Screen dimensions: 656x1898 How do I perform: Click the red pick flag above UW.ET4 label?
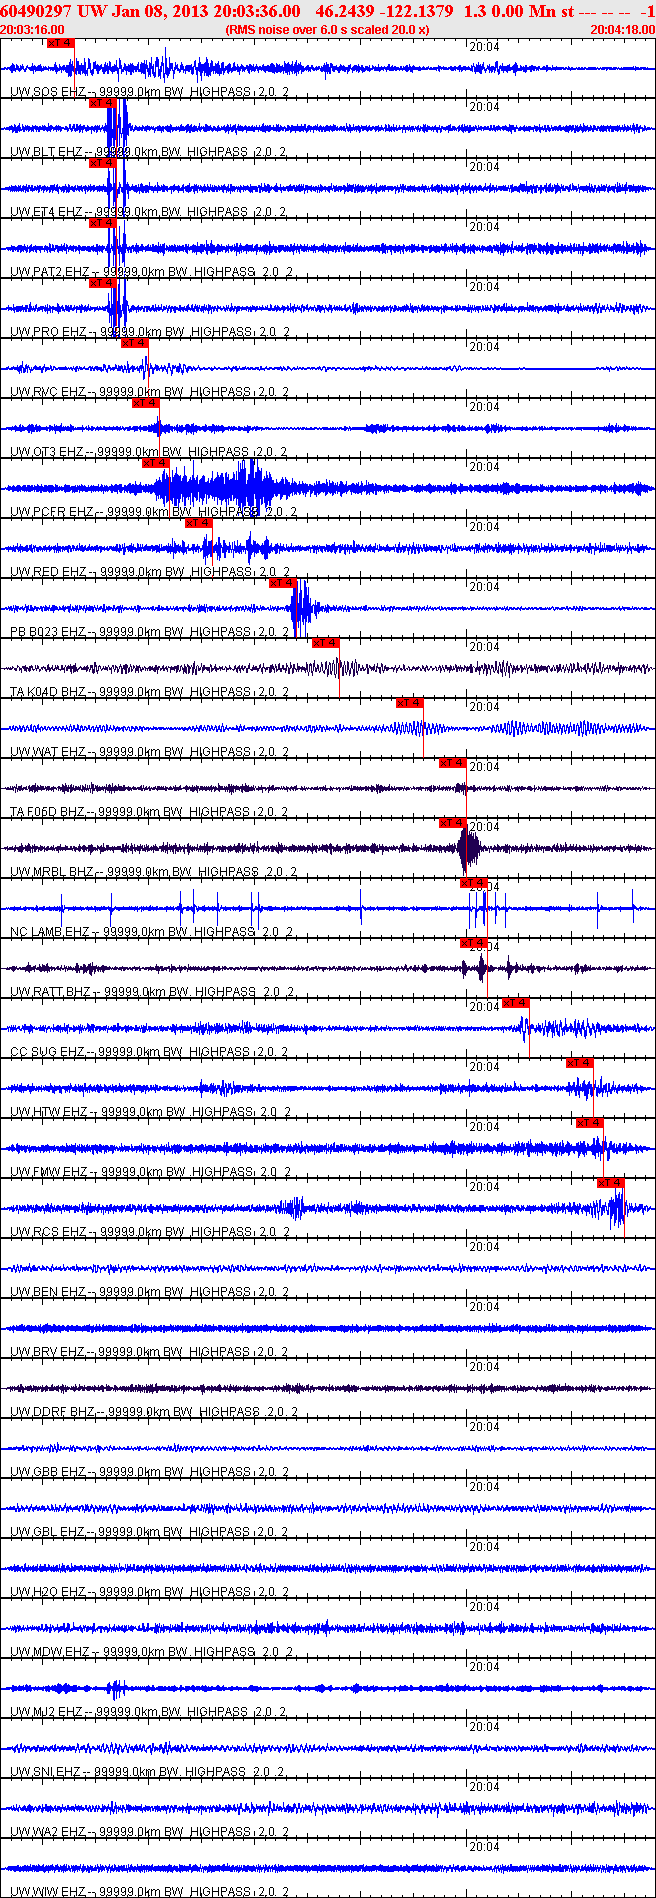pyautogui.click(x=103, y=163)
